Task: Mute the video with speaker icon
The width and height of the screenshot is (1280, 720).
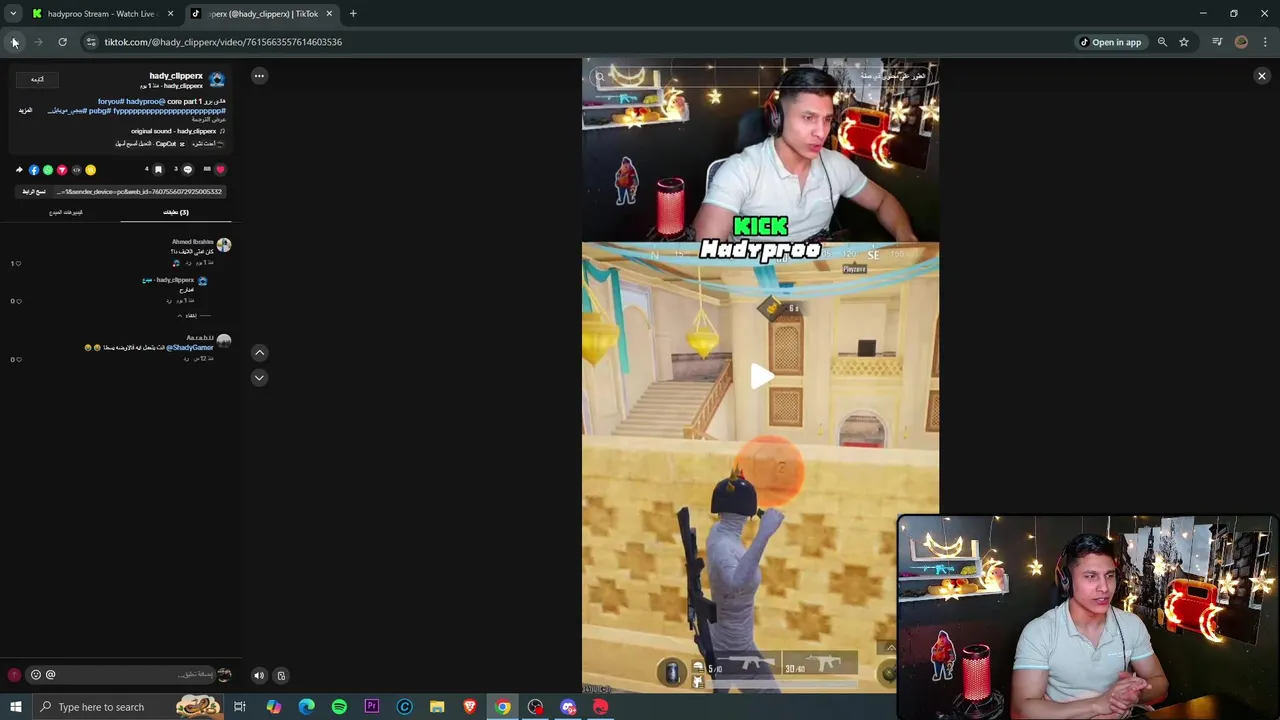Action: click(x=259, y=675)
